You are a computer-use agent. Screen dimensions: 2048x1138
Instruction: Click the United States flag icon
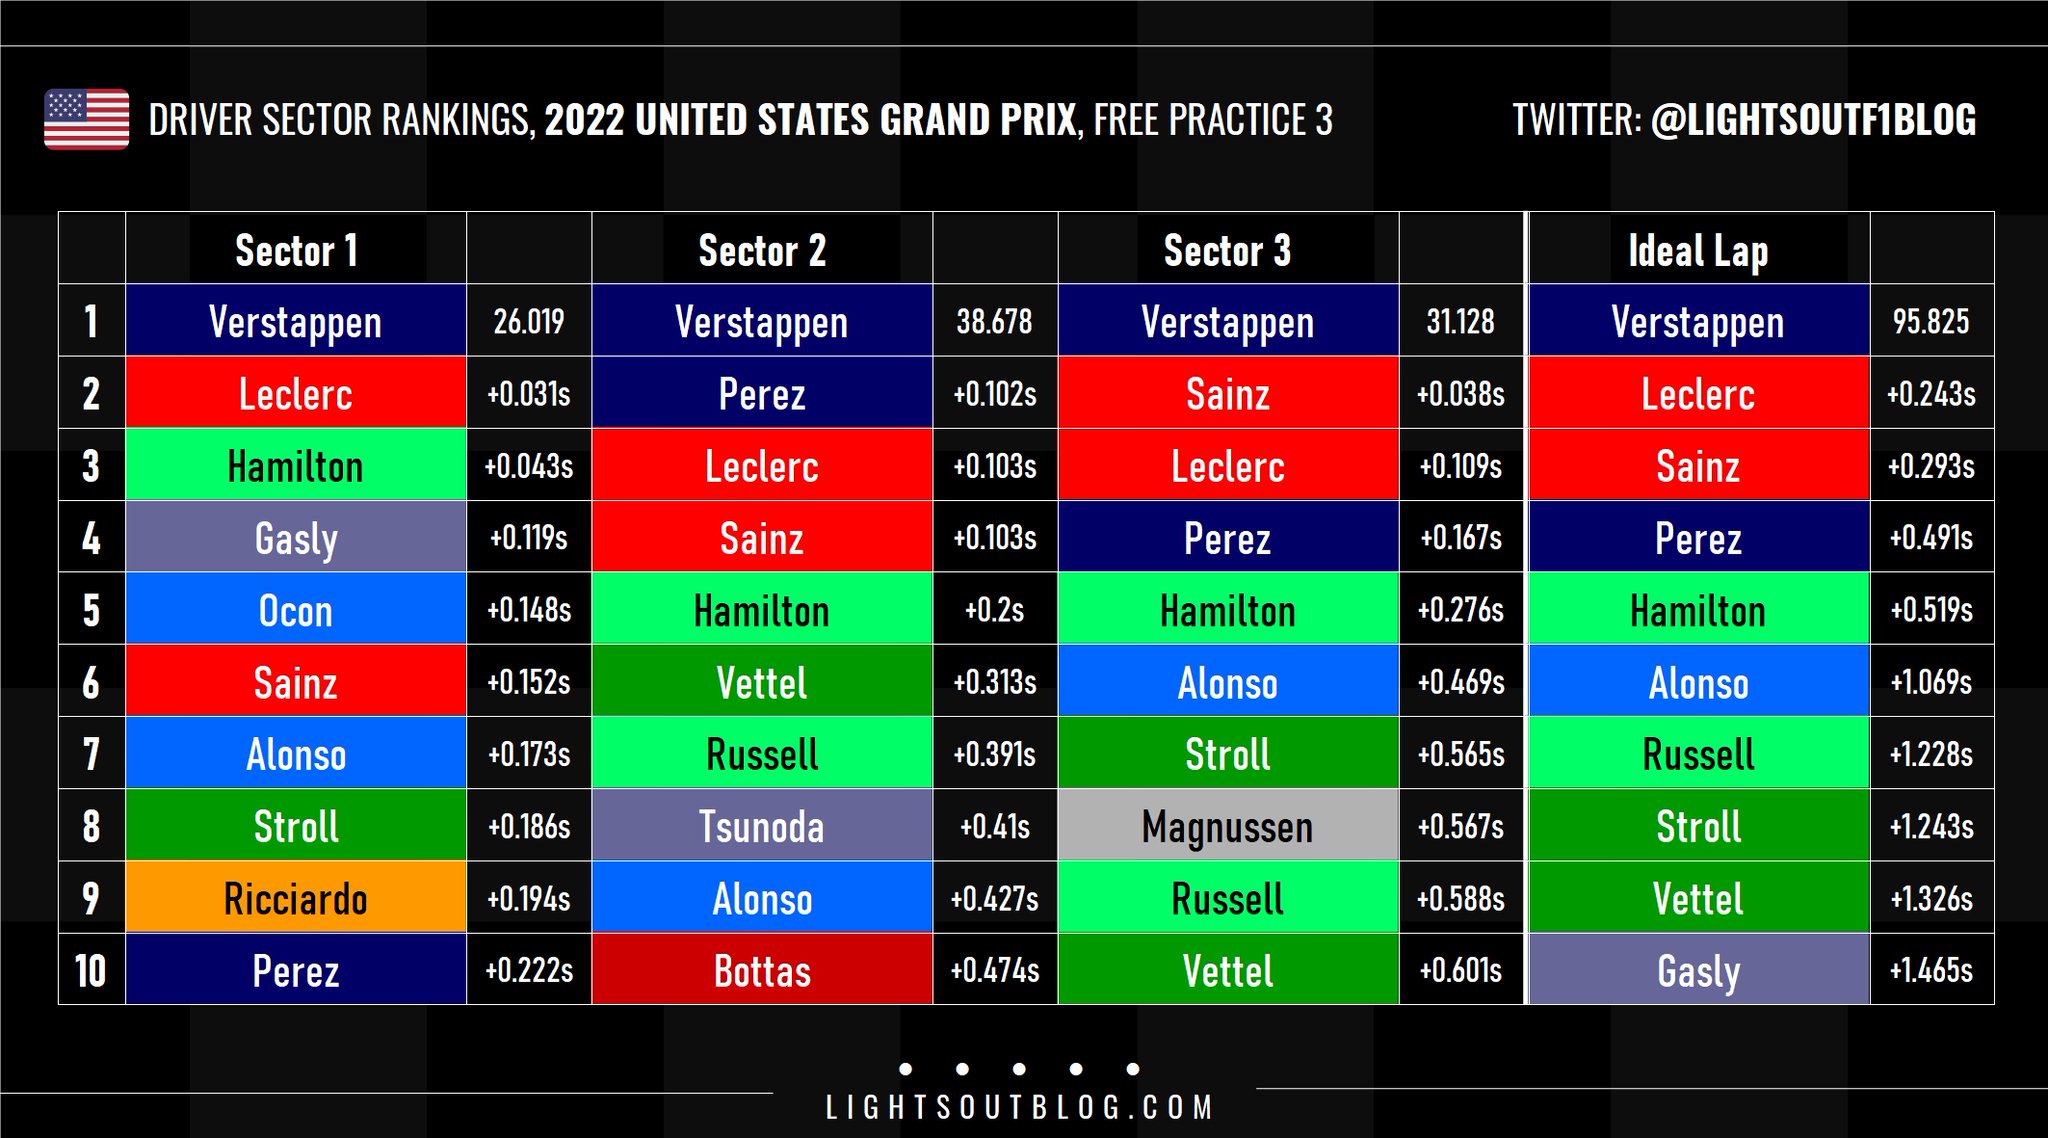click(87, 119)
